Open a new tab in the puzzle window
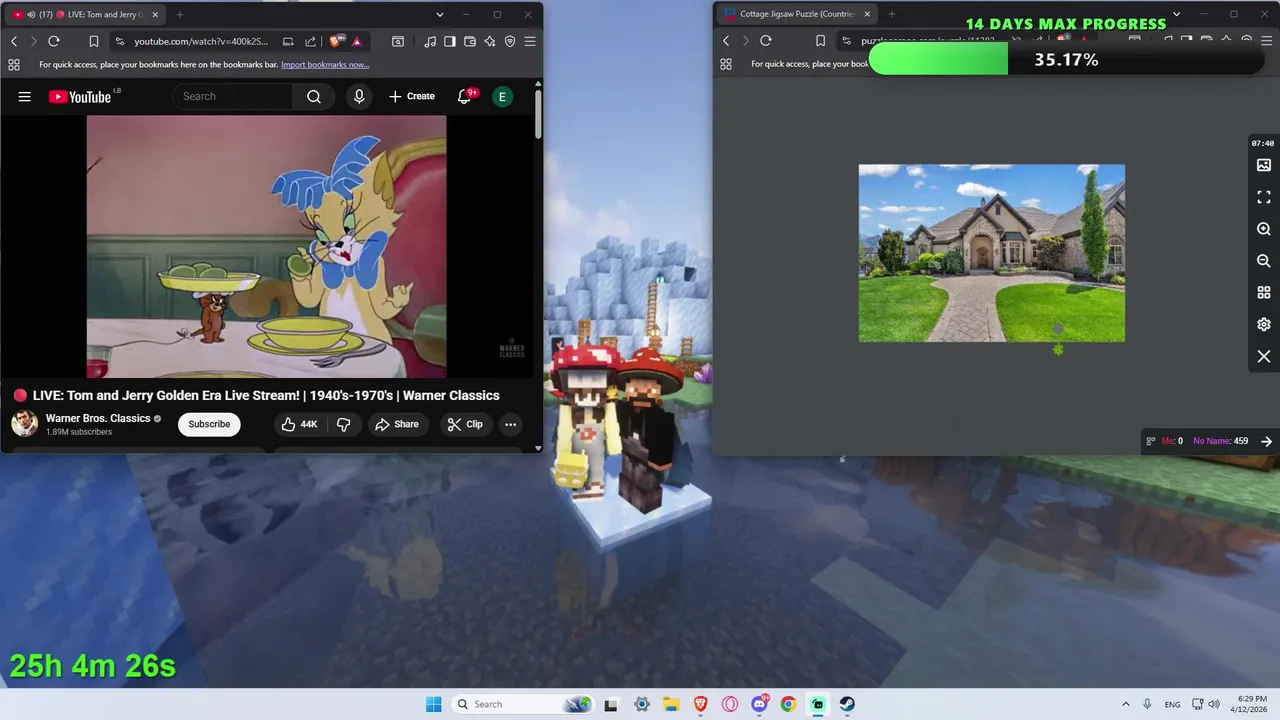Viewport: 1280px width, 720px height. (891, 14)
